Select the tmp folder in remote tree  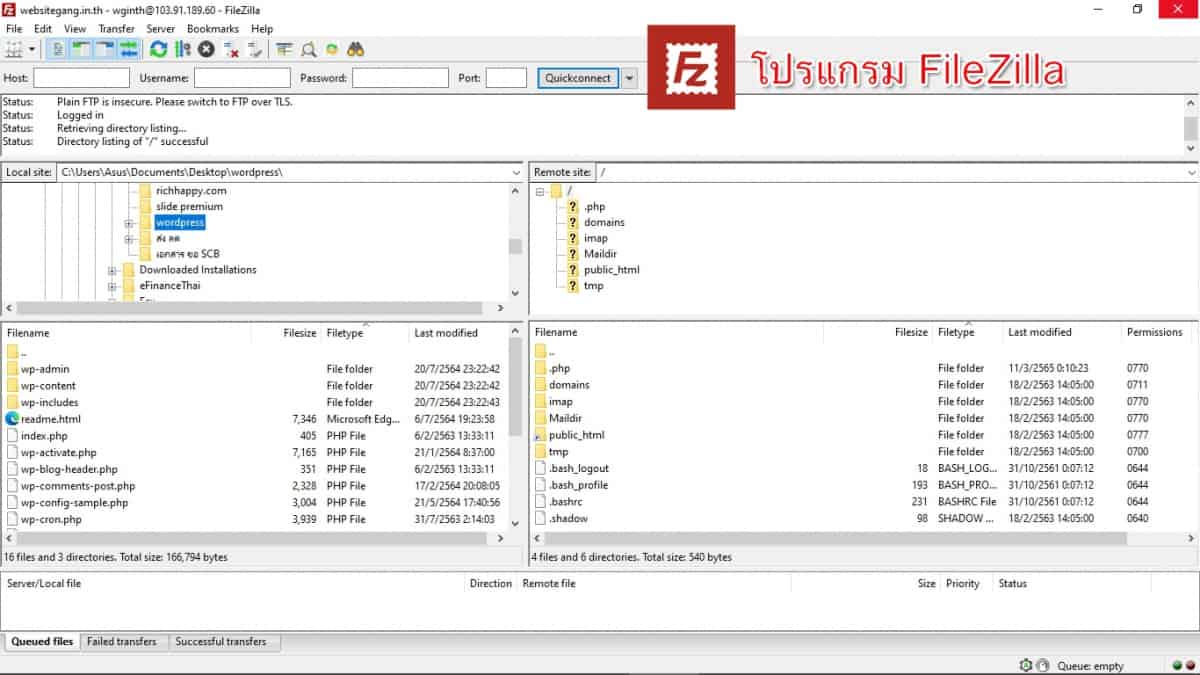tap(593, 286)
